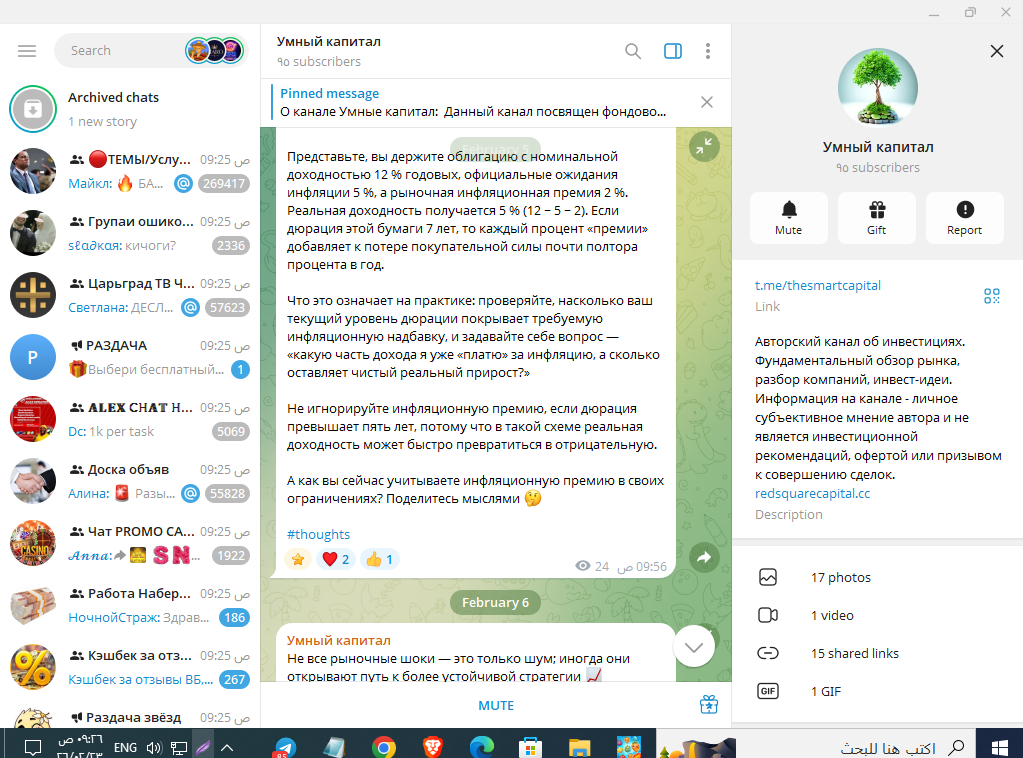
Task: Open Microsoft Store from taskbar
Action: coord(530,748)
